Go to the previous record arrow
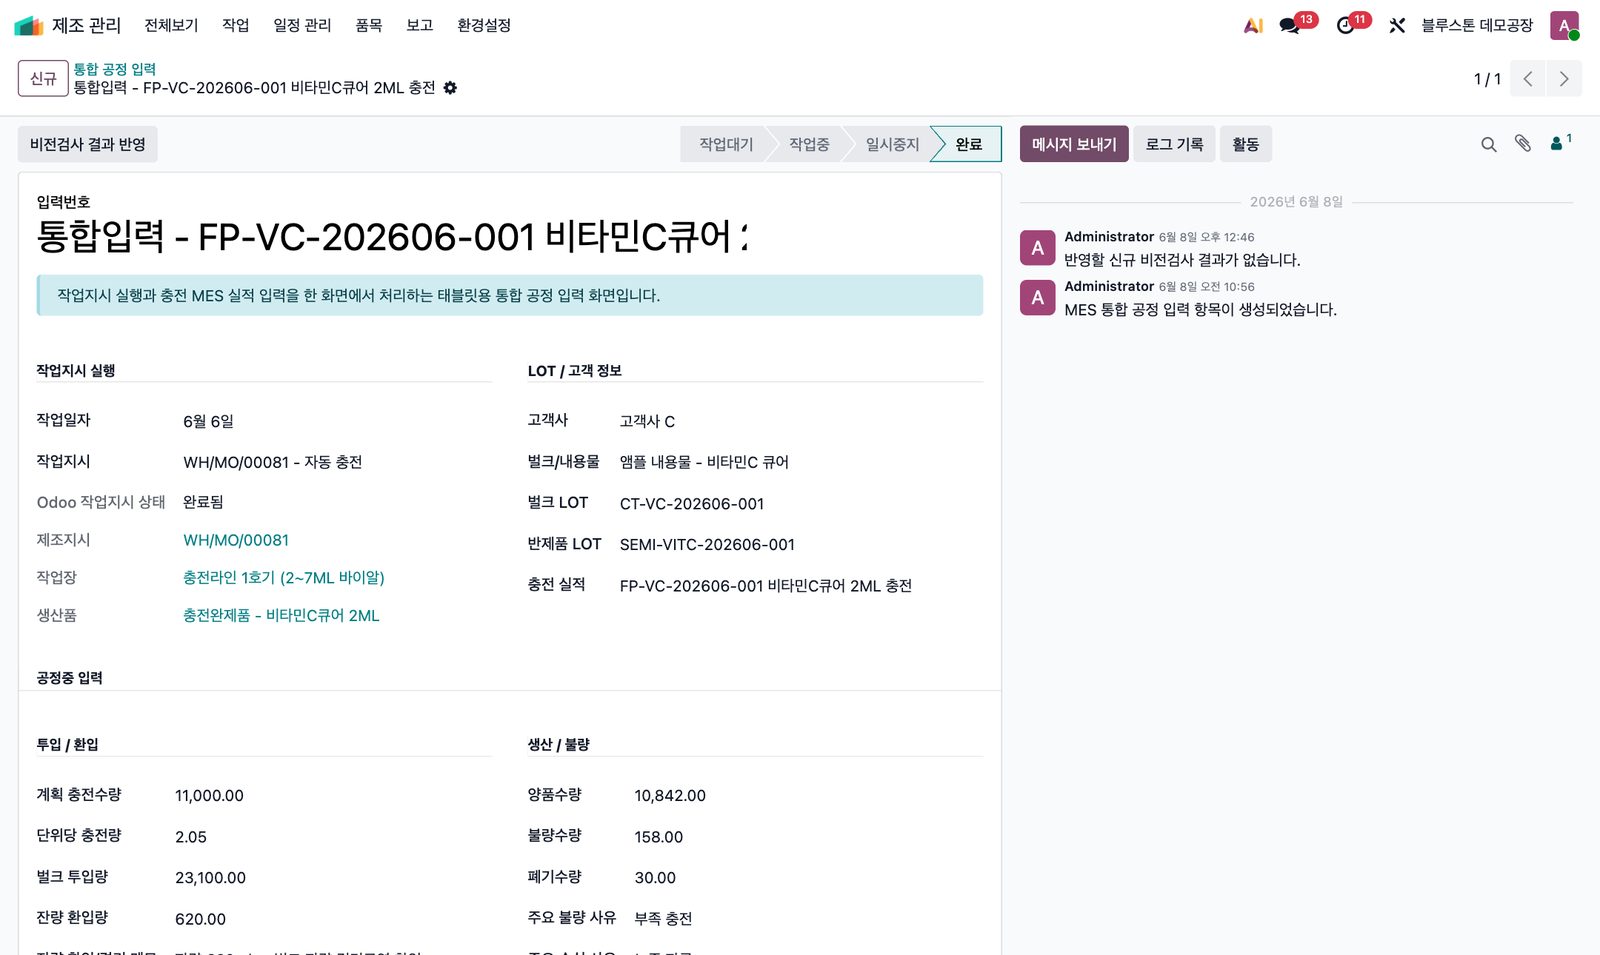The image size is (1600, 955). 1528,79
